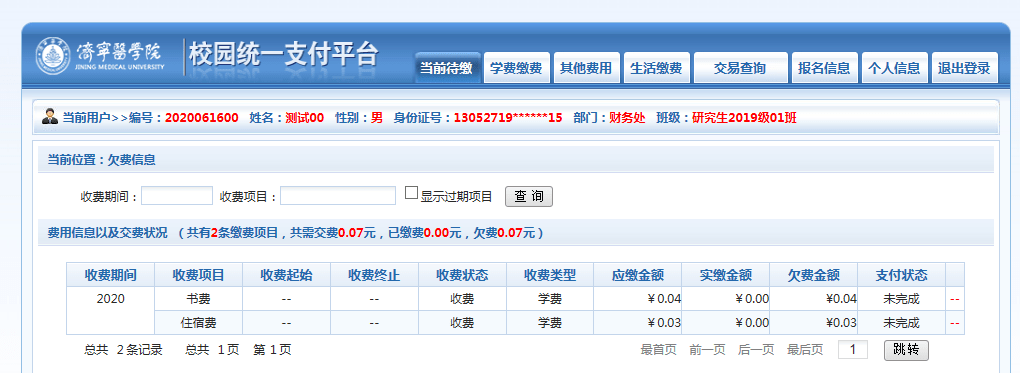Click the 应缴金额 column header
Image resolution: width=1020 pixels, height=373 pixels.
click(638, 275)
